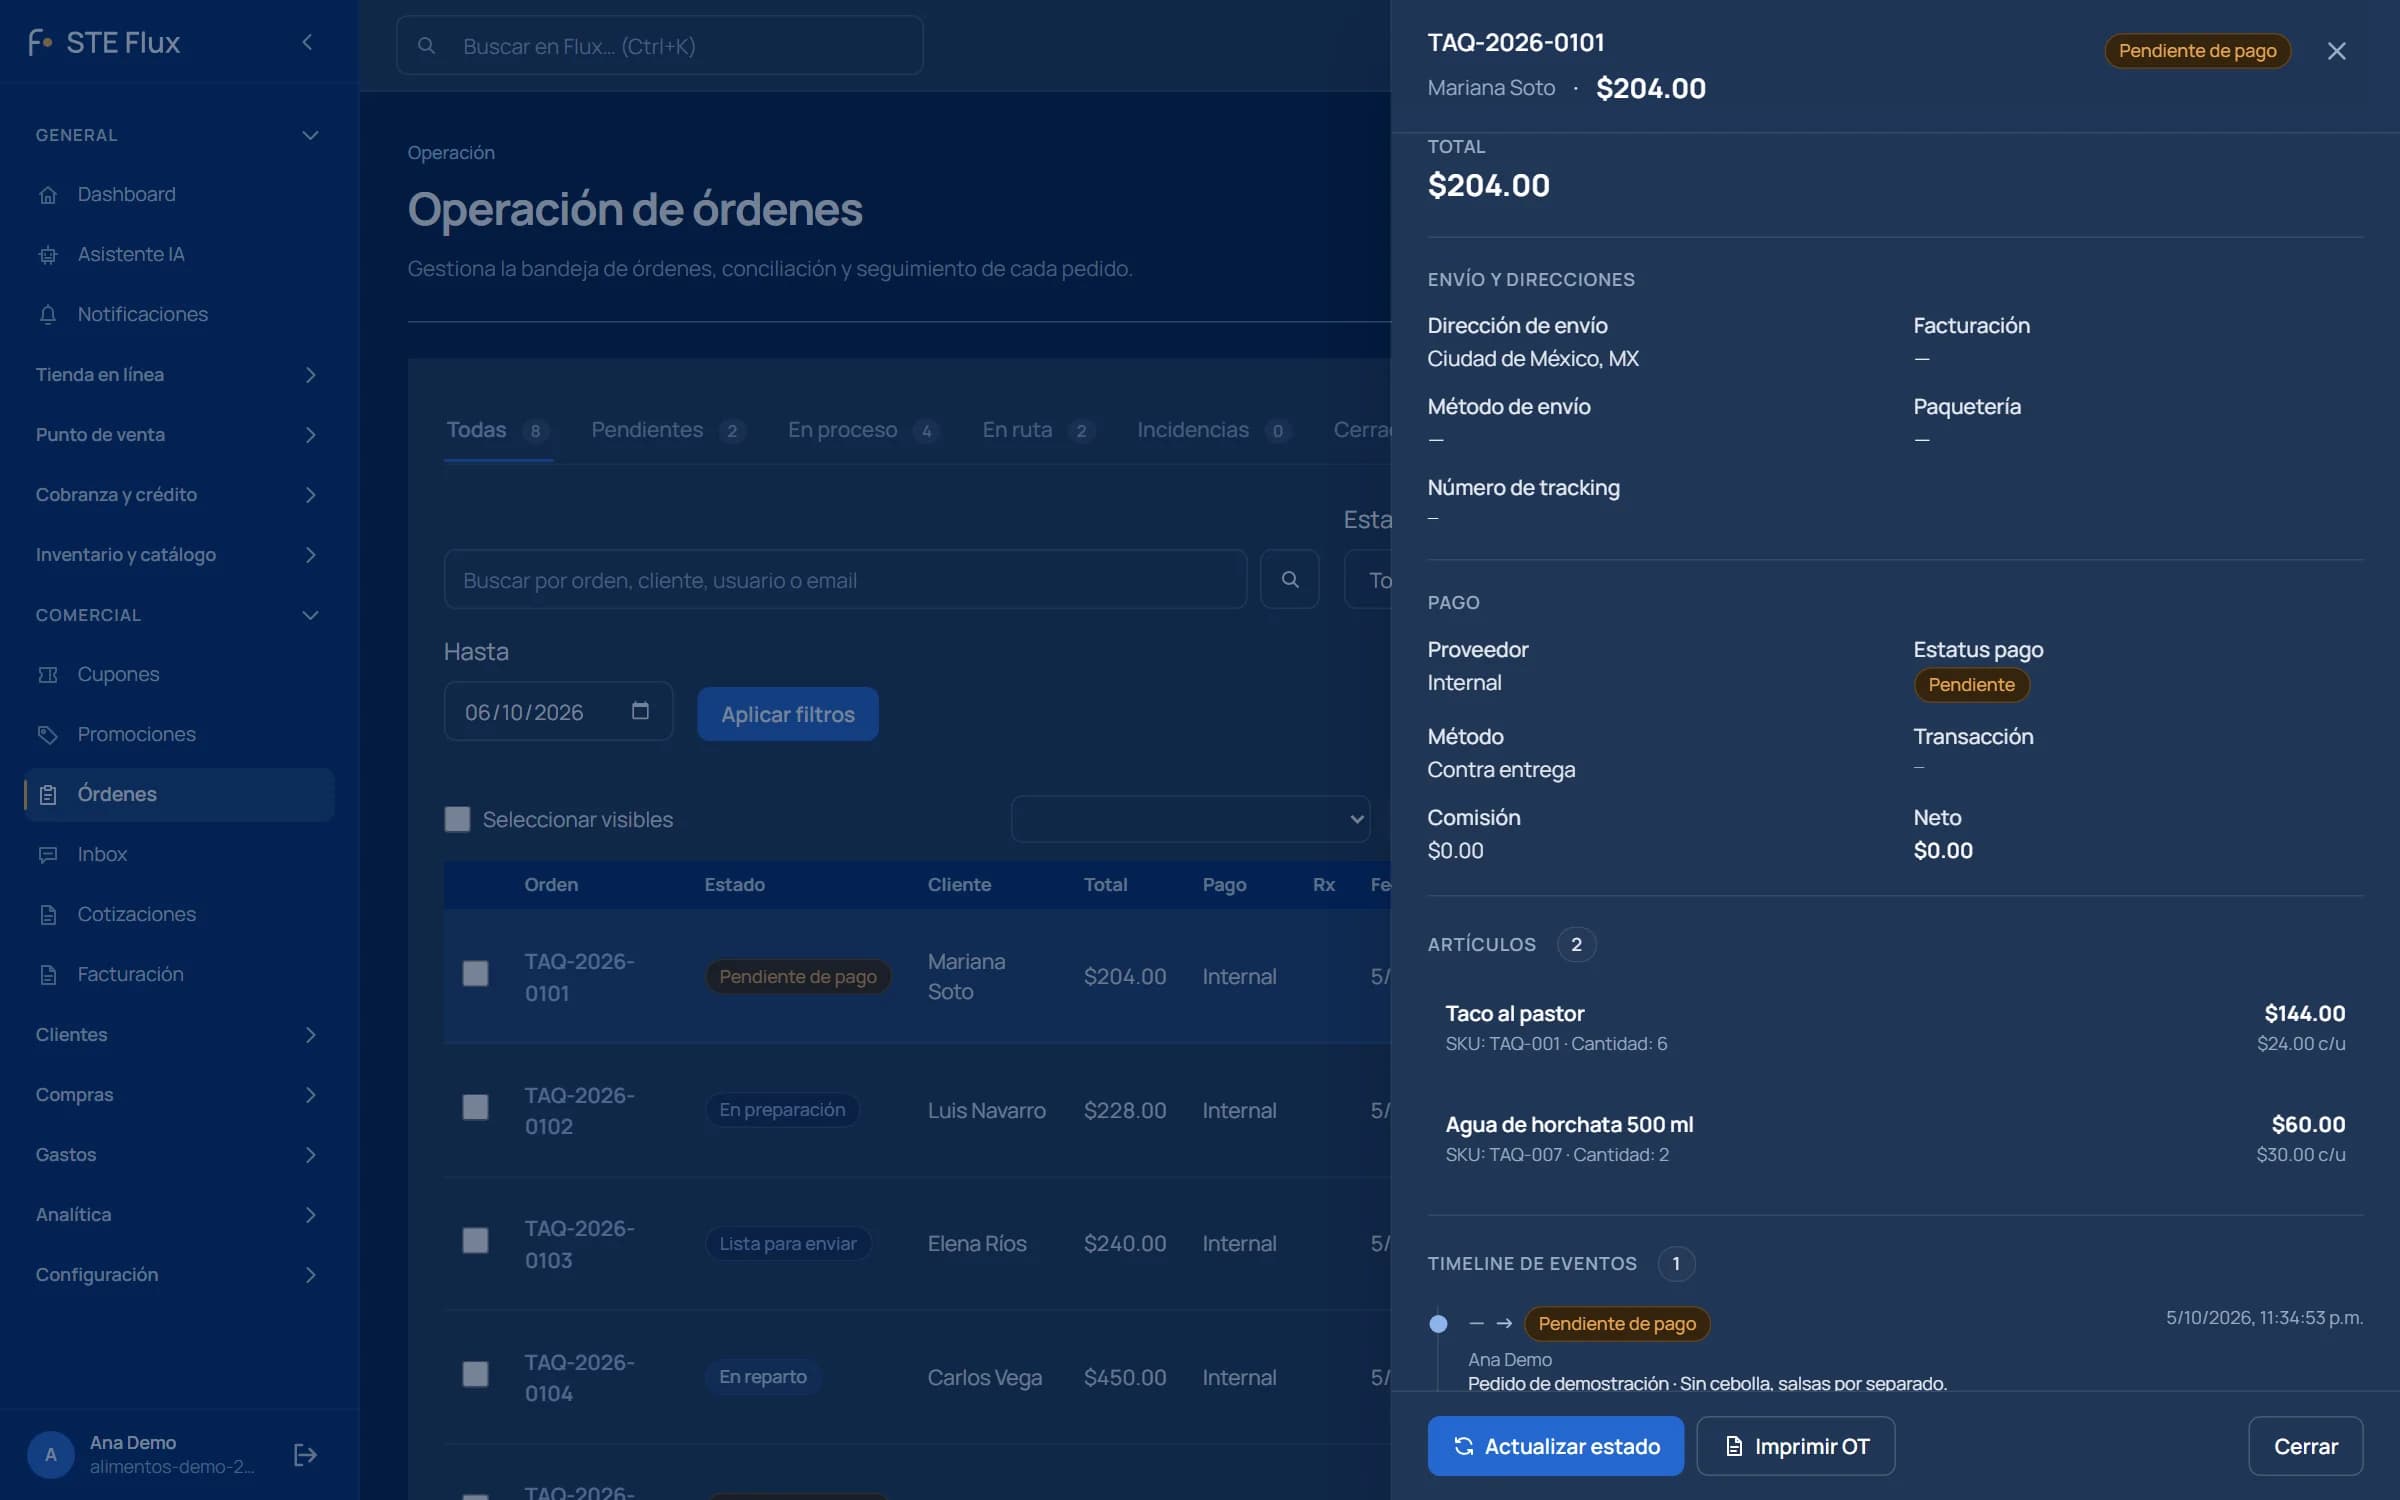The width and height of the screenshot is (2400, 1500).
Task: Open the bulk action dropdown next to Seleccionar visibles
Action: coord(1190,819)
